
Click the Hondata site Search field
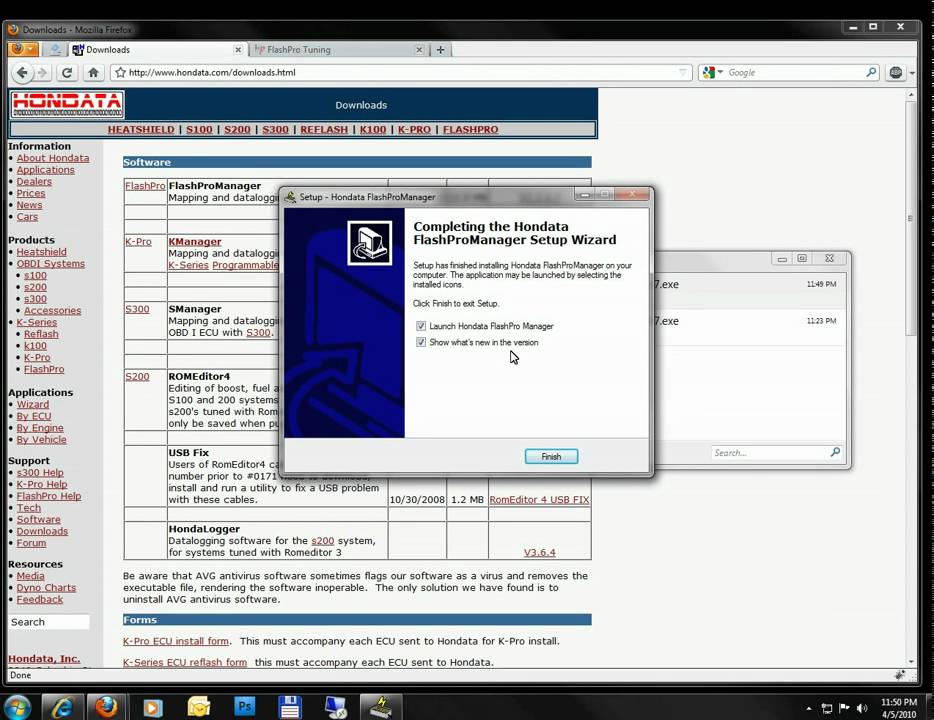click(x=49, y=622)
